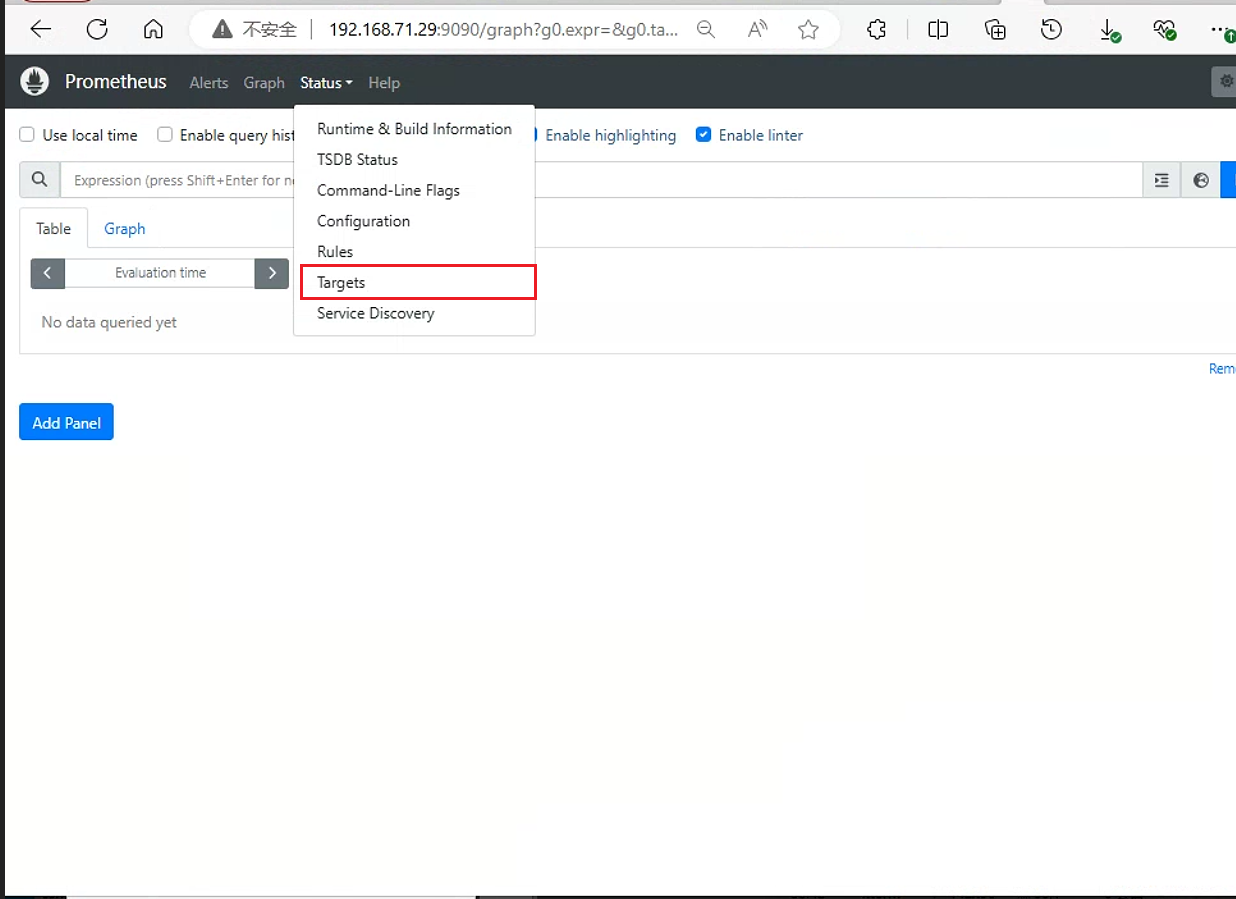Image resolution: width=1236 pixels, height=899 pixels.
Task: Enable the Use local time checkbox
Action: [x=27, y=135]
